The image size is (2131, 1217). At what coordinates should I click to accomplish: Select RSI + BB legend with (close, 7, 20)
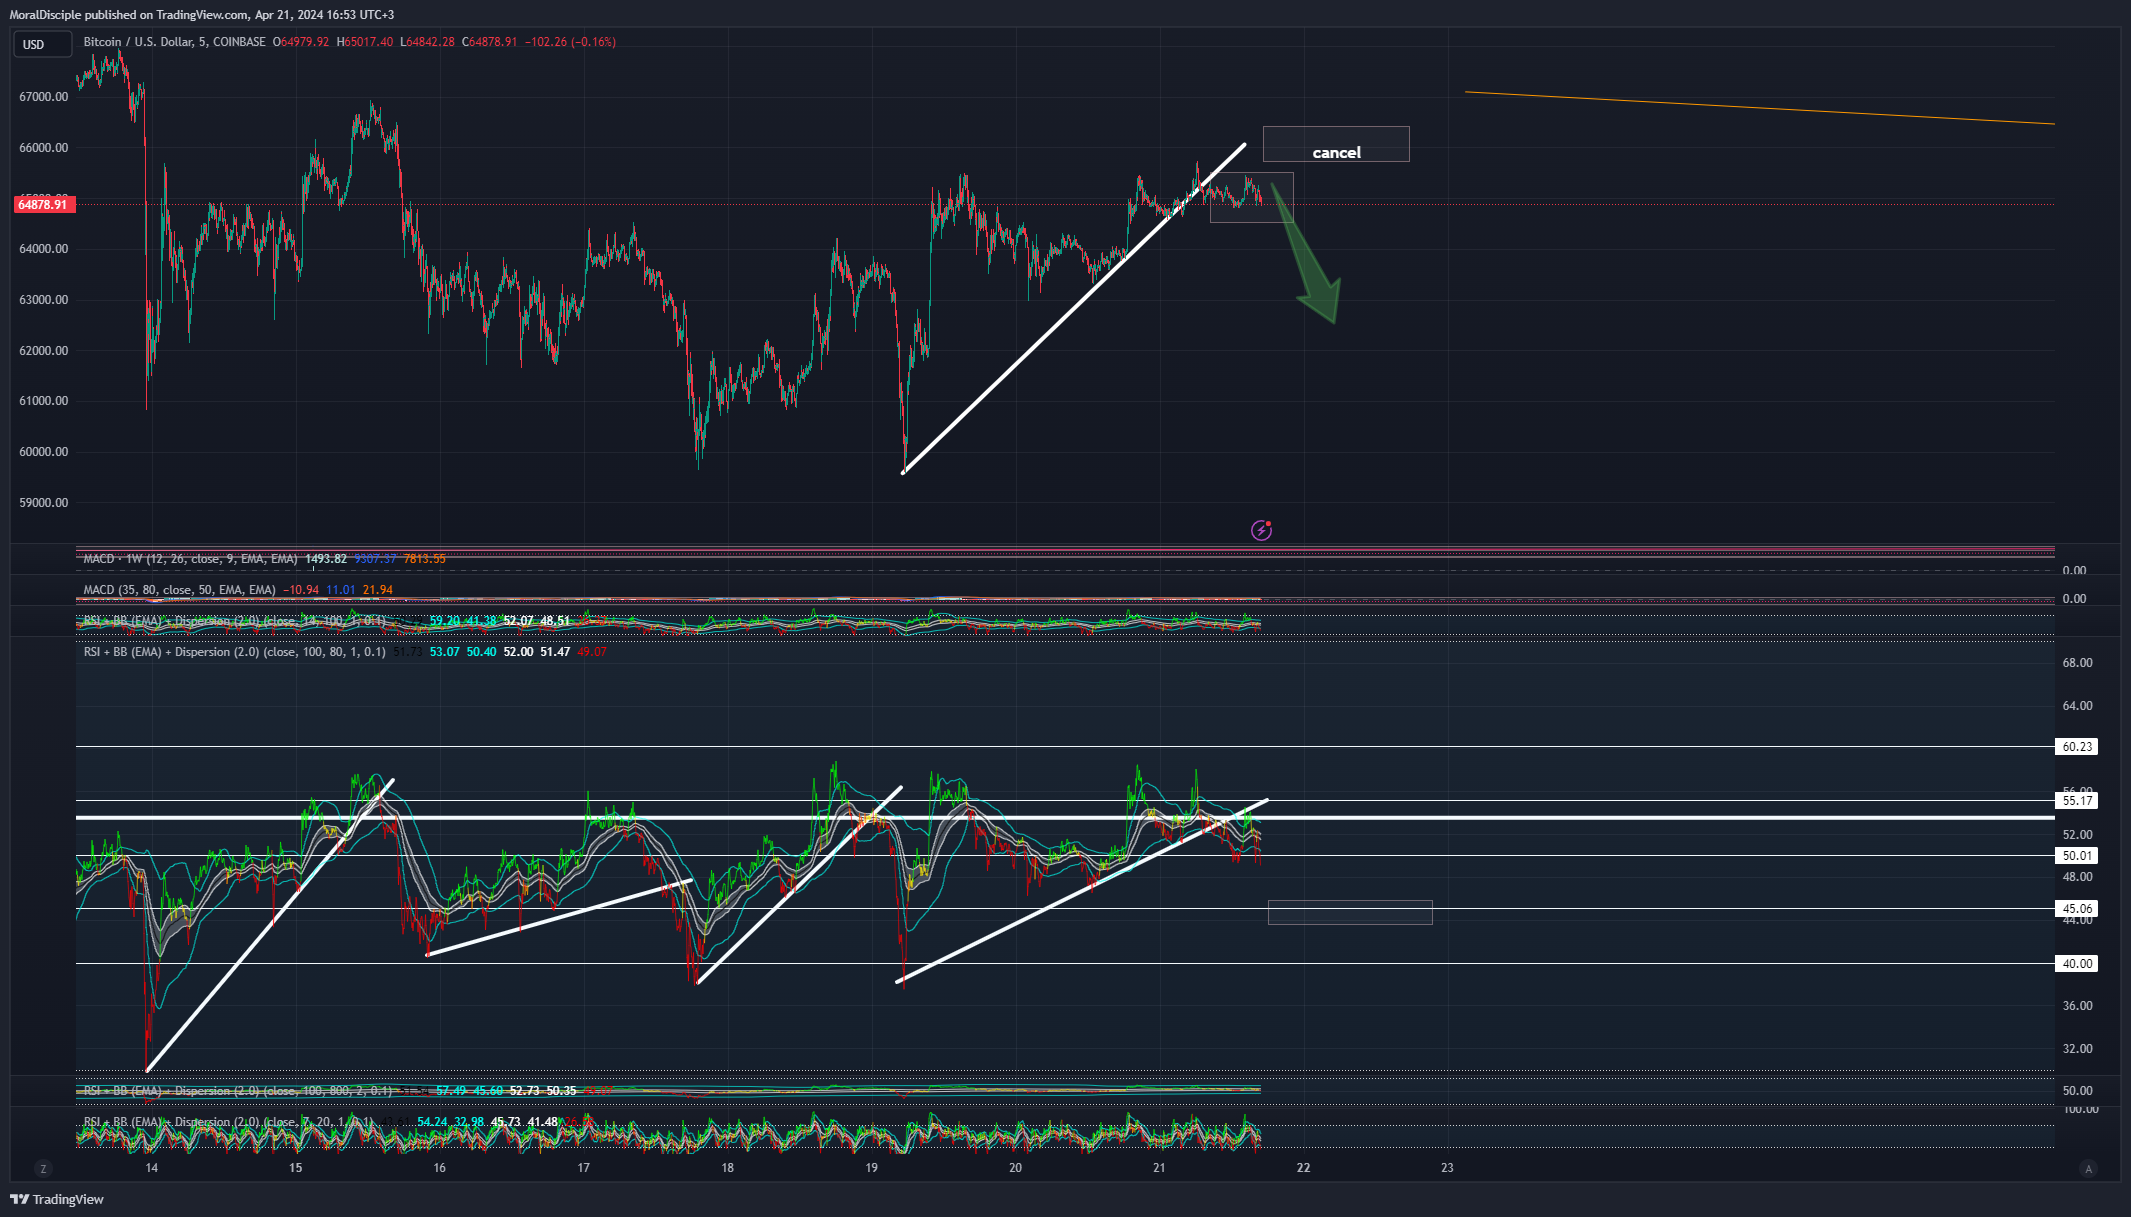tap(228, 1122)
